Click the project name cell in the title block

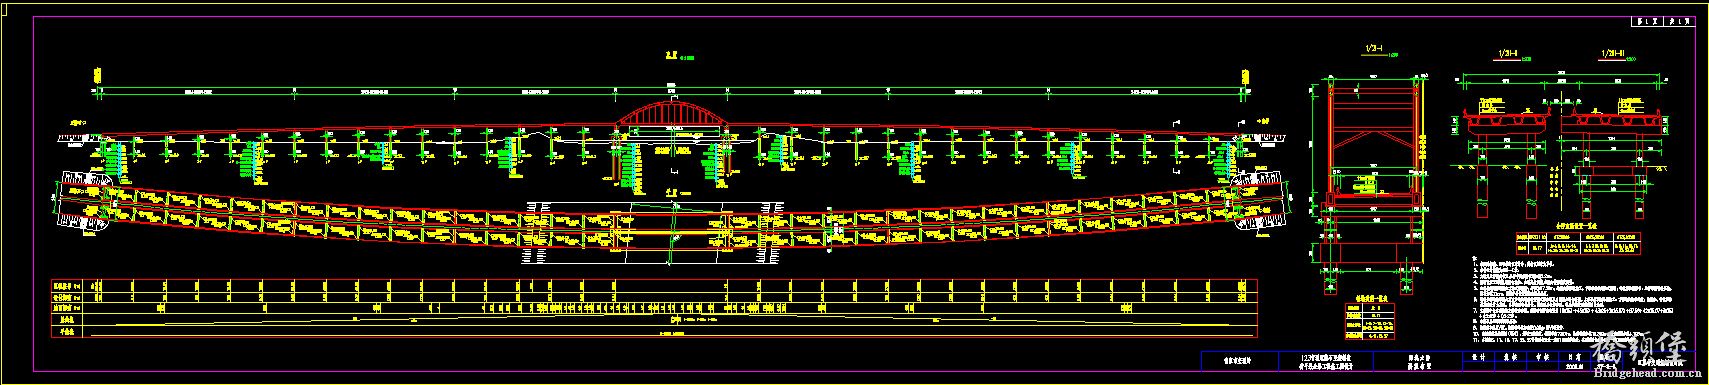pyautogui.click(x=1326, y=361)
